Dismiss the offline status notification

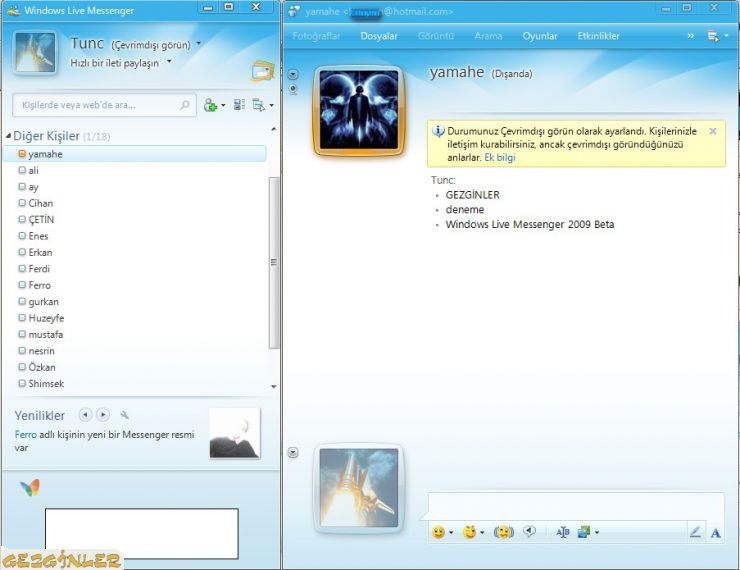pos(713,131)
